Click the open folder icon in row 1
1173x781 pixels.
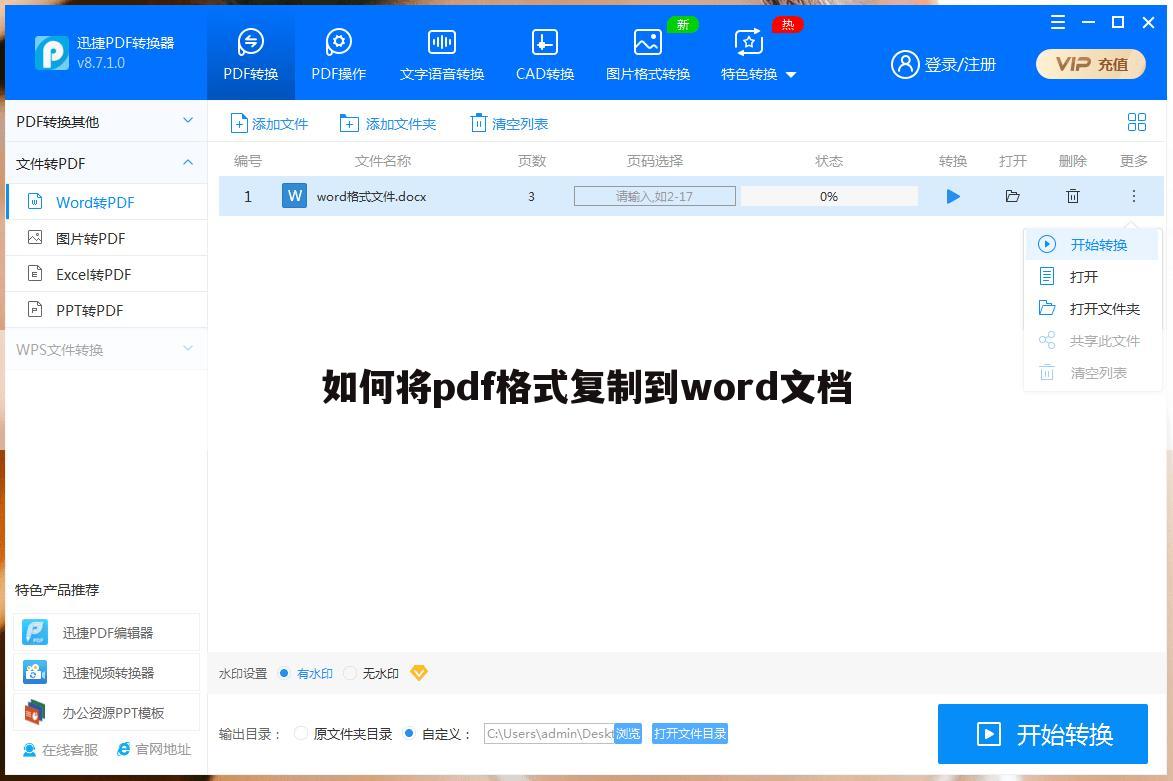pos(1012,196)
